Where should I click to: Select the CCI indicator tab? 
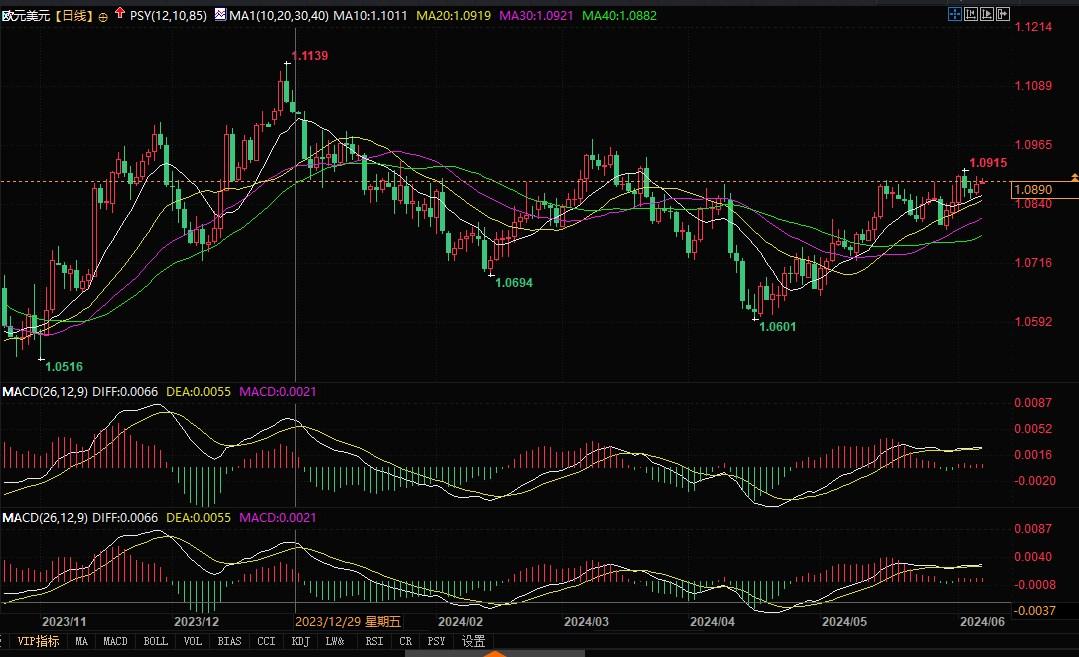point(266,641)
